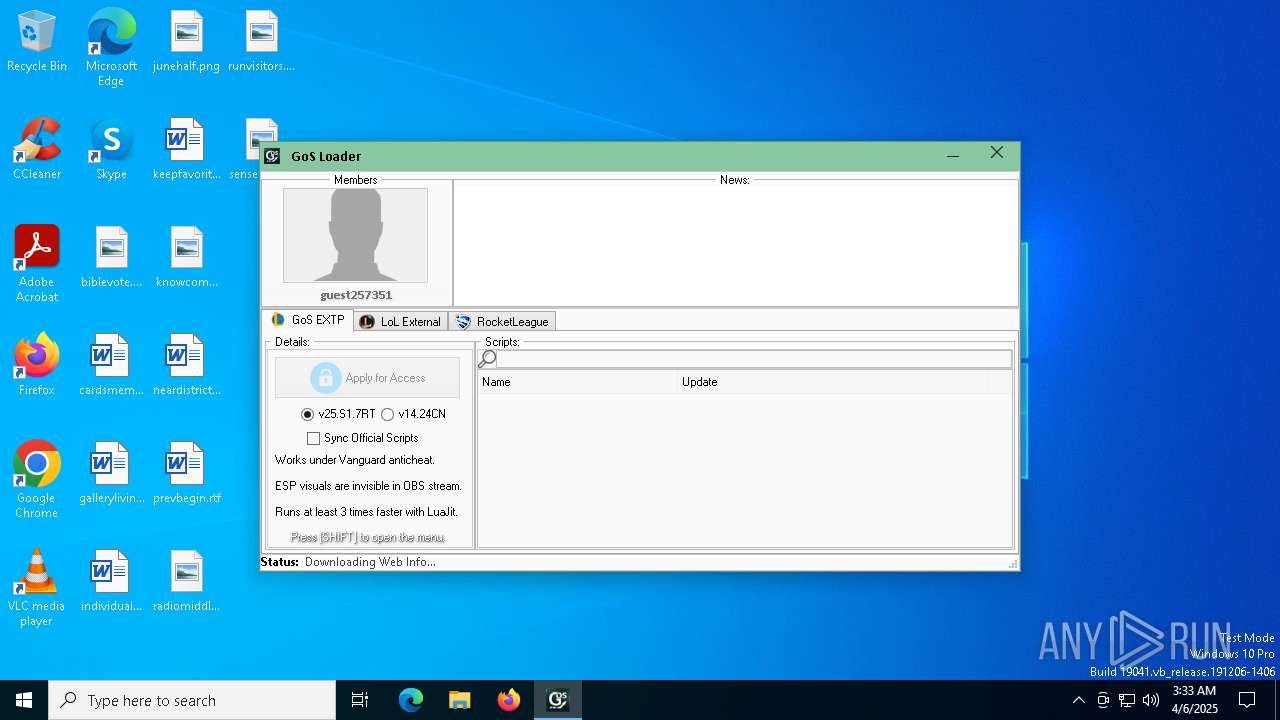This screenshot has height=720, width=1280.
Task: Open Firefox desktop shortcut
Action: click(x=37, y=366)
